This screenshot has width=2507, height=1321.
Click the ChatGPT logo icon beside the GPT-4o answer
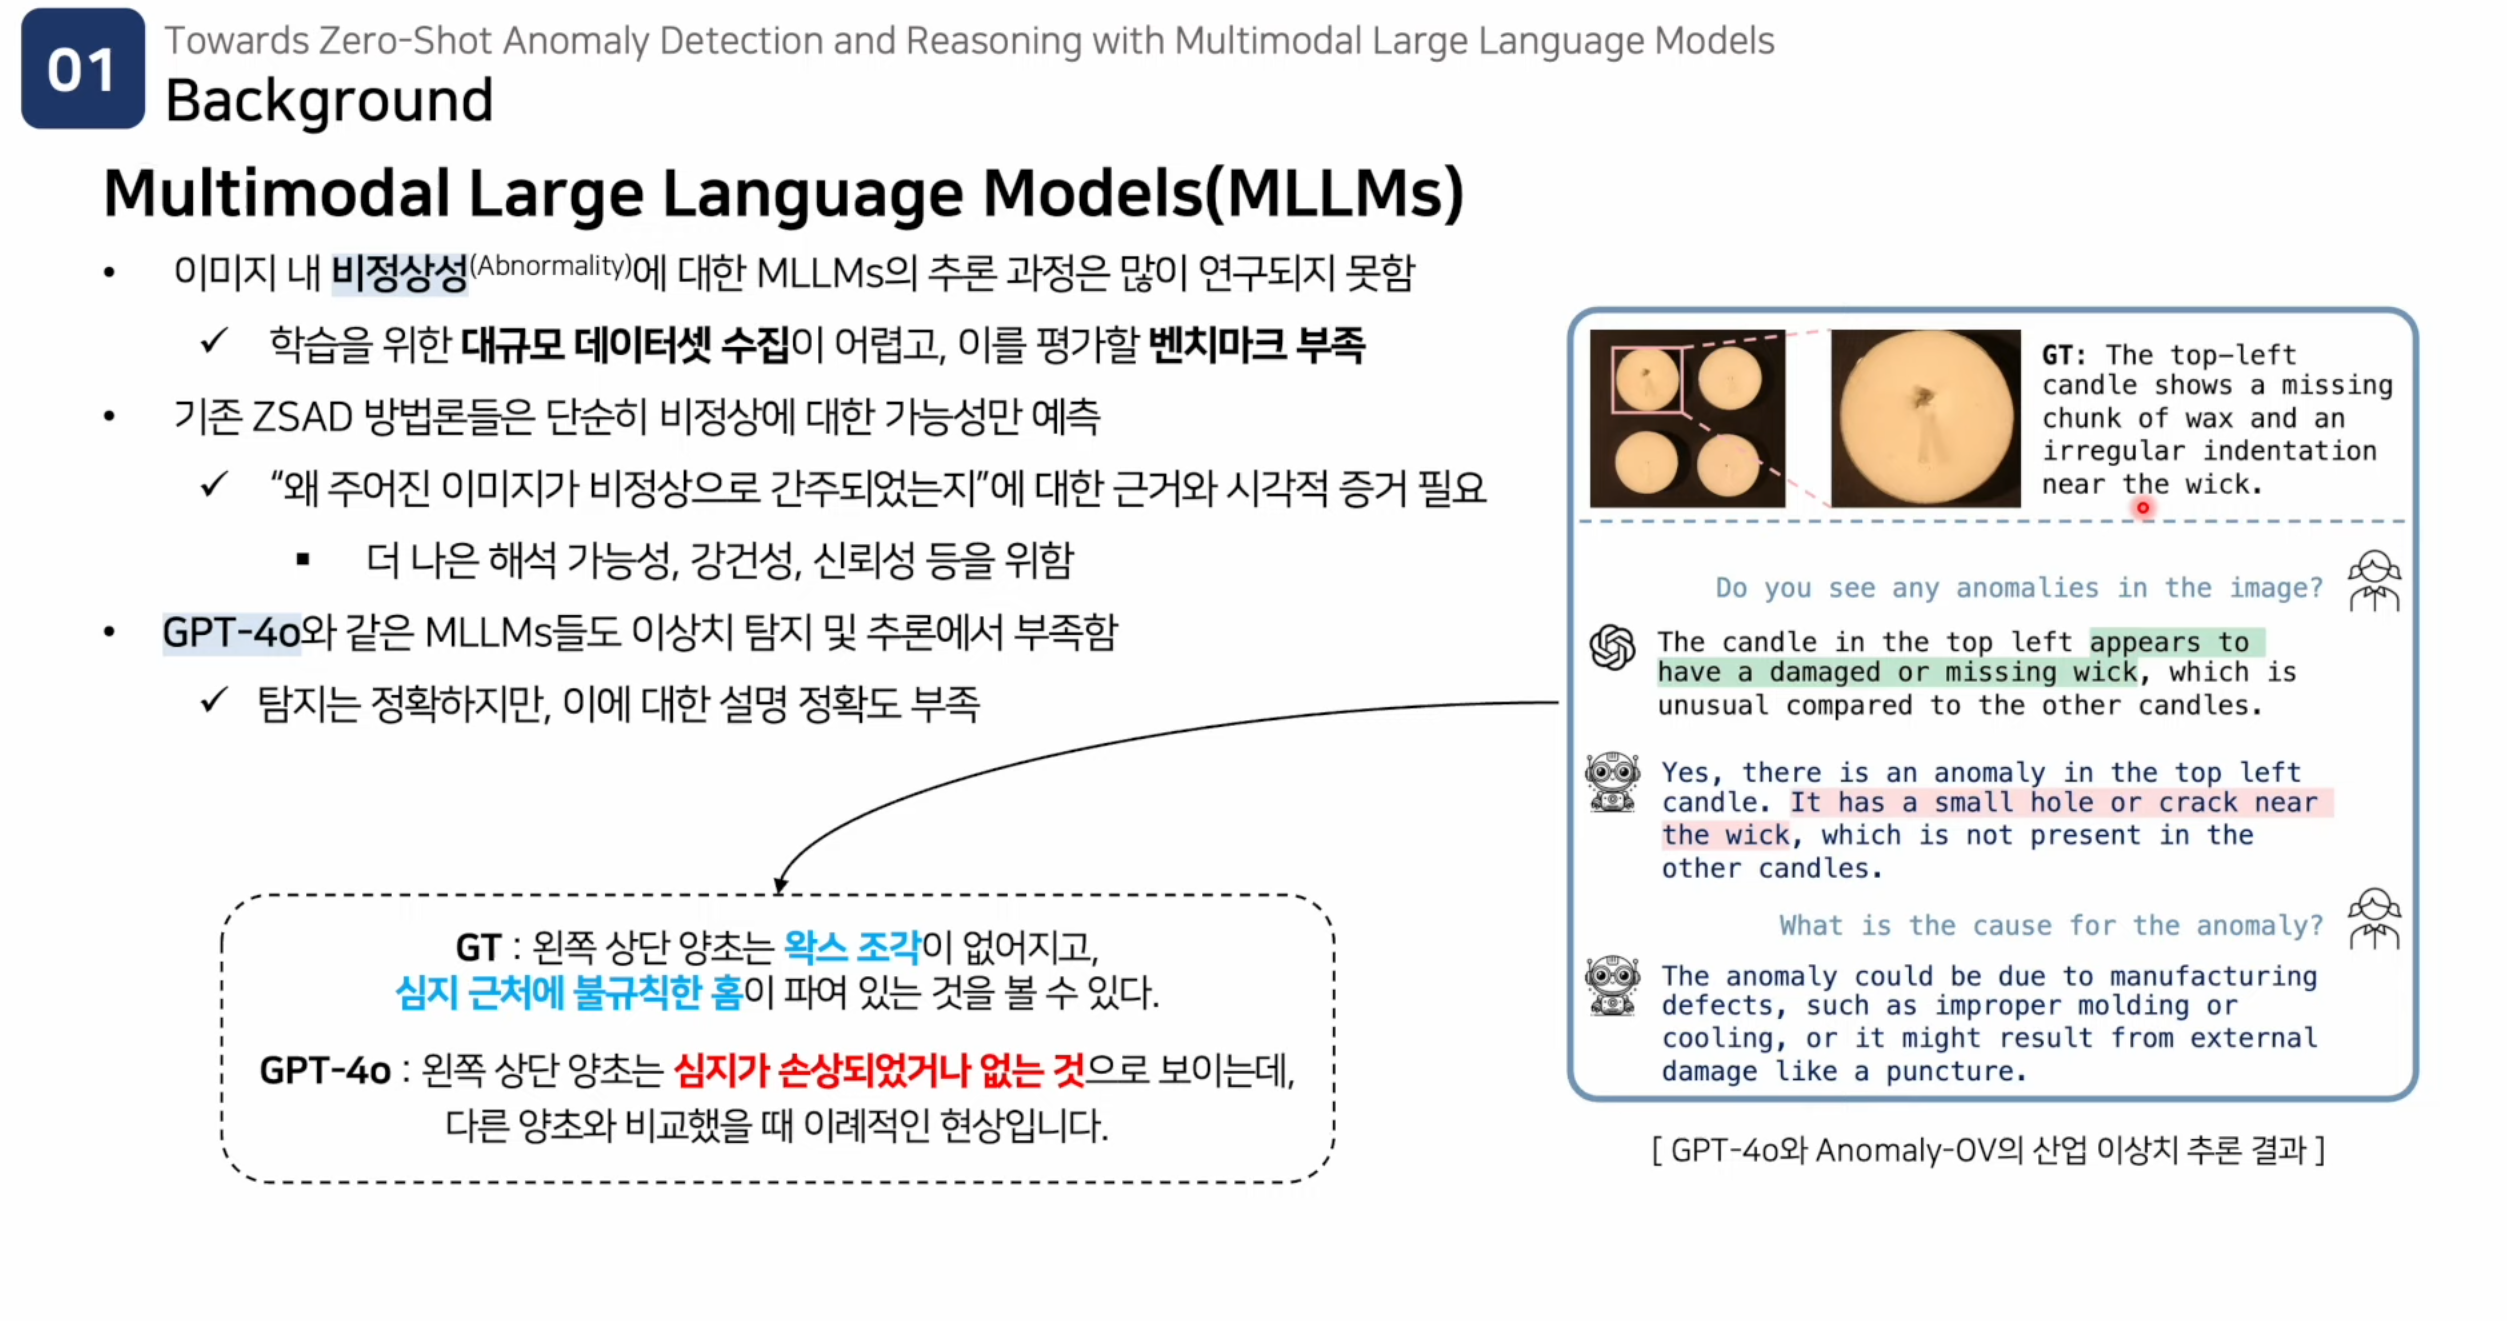(x=1612, y=647)
